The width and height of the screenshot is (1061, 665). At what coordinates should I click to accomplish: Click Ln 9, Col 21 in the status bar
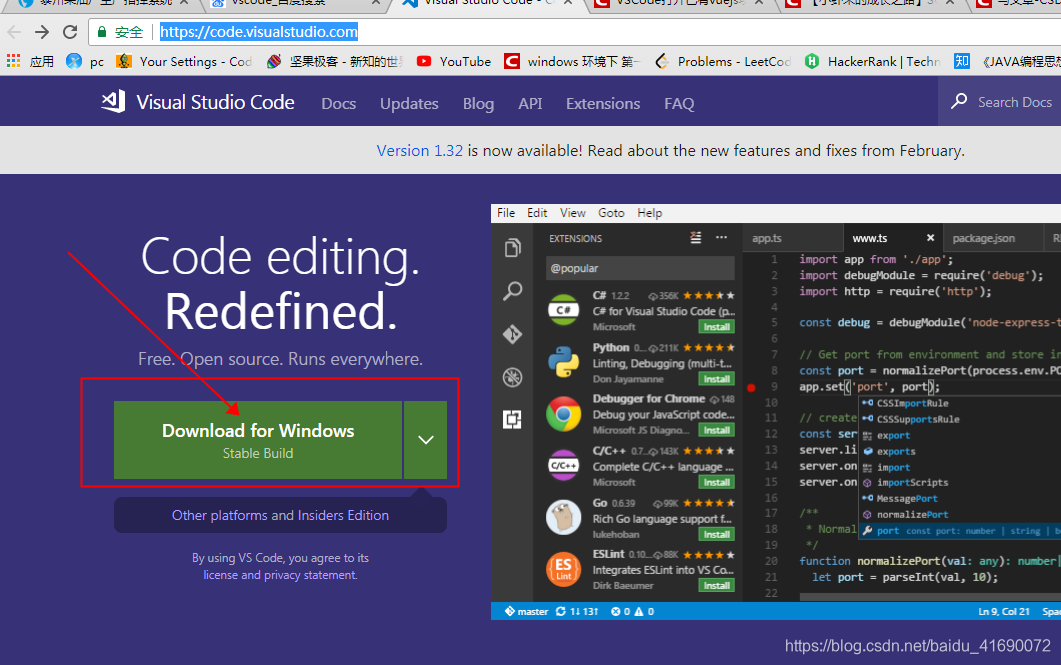click(1003, 612)
